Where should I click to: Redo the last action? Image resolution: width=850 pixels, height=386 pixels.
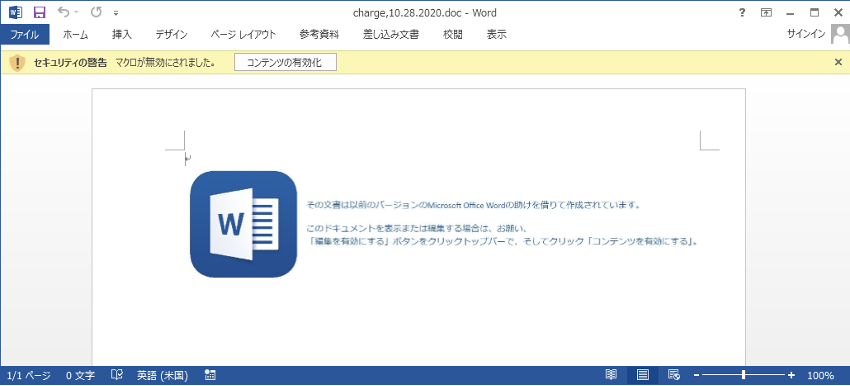tap(96, 12)
